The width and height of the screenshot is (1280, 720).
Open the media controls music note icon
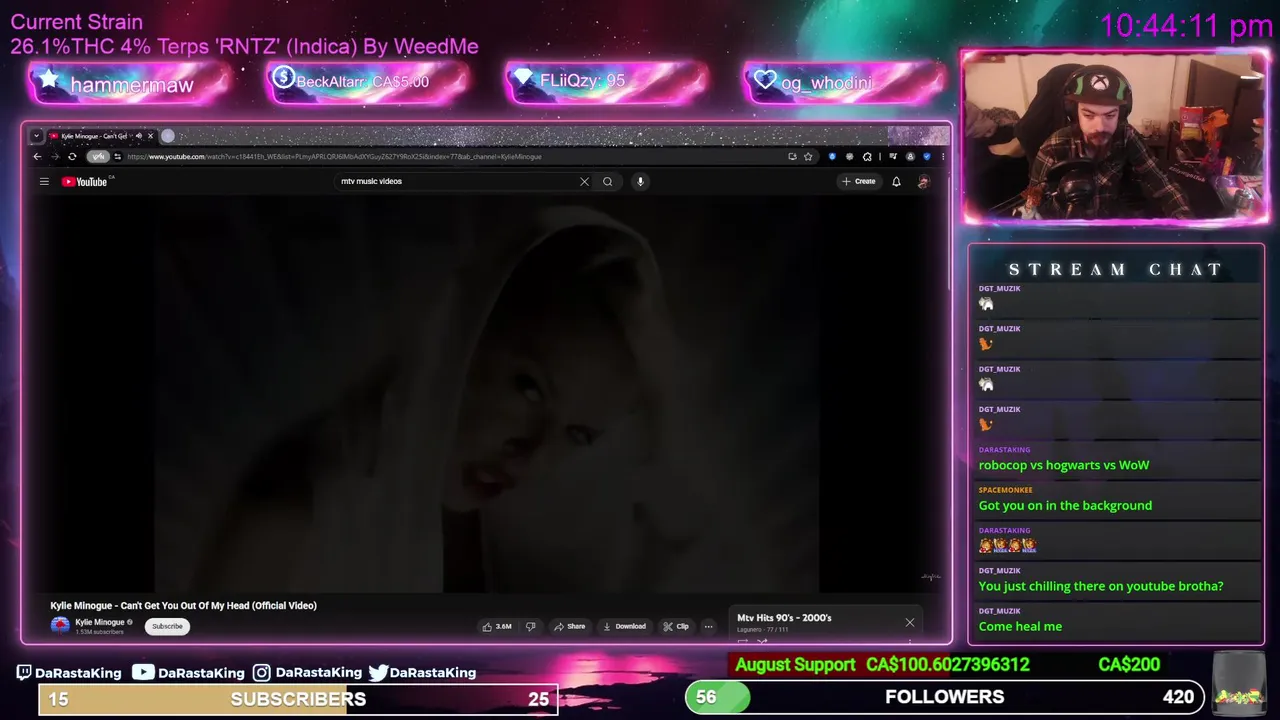tap(893, 156)
